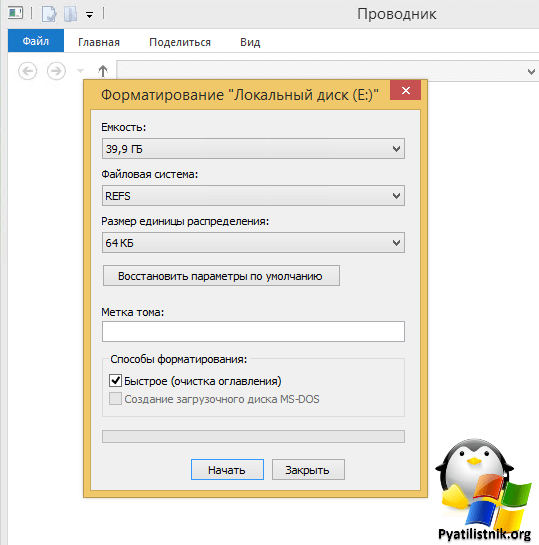The height and width of the screenshot is (545, 539).
Task: Go up one folder level arrow
Action: pyautogui.click(x=103, y=71)
